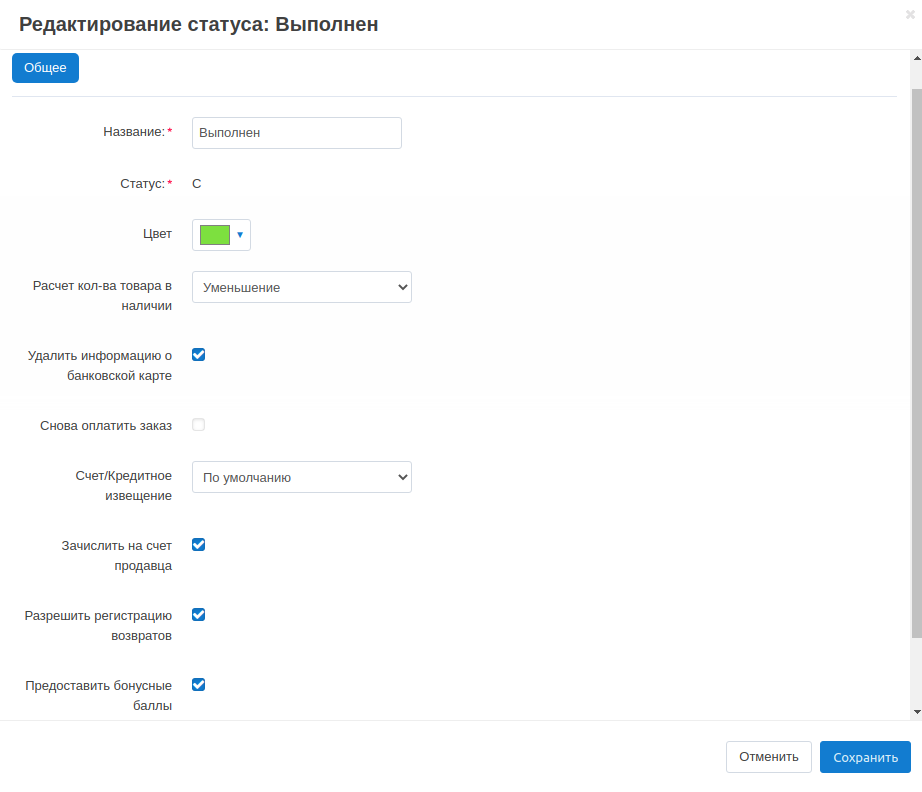Uncheck Удалить информацию о банковской карте
This screenshot has height=792, width=922.
click(x=198, y=354)
